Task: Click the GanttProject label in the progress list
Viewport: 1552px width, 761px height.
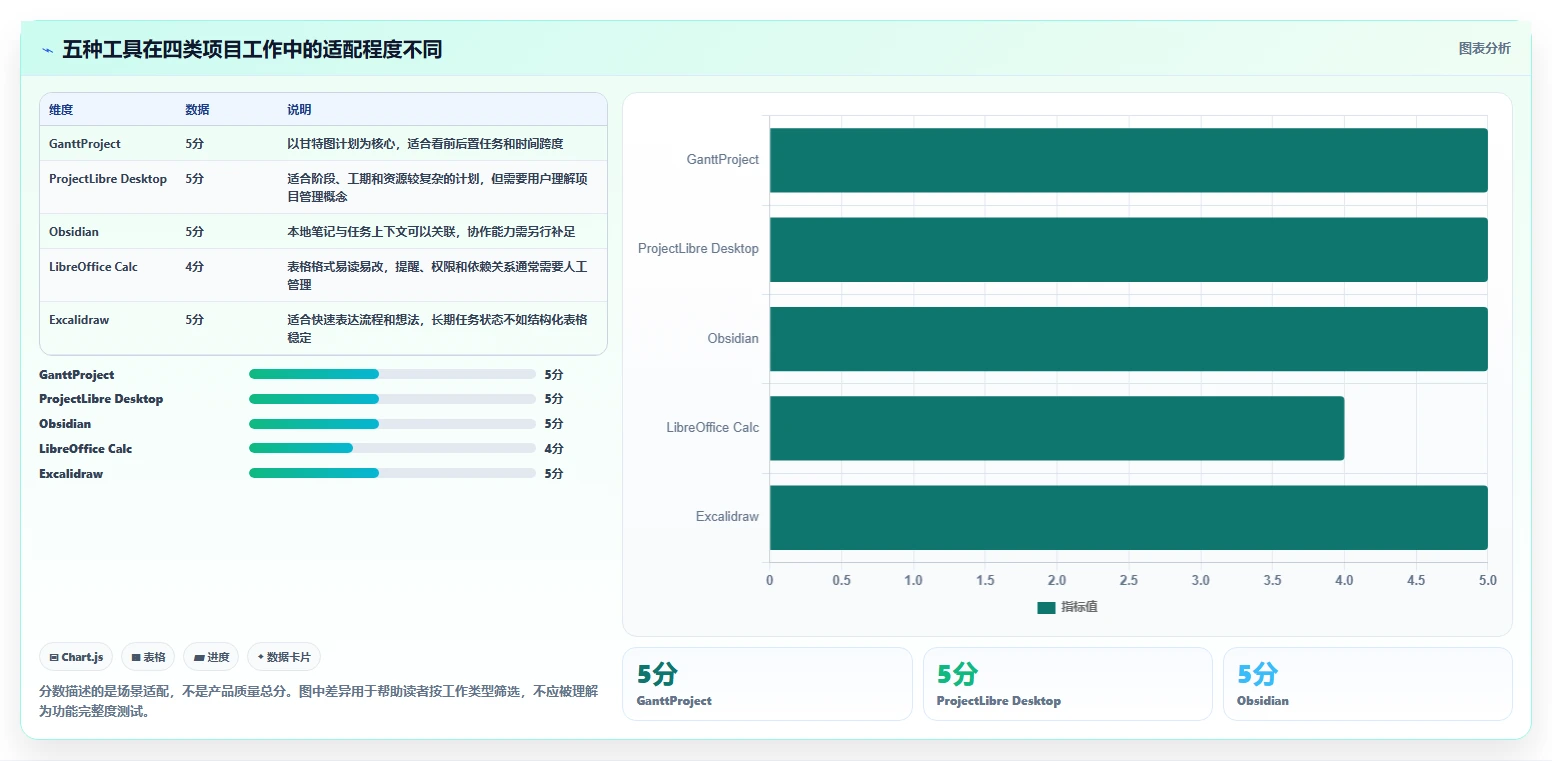Action: click(77, 375)
